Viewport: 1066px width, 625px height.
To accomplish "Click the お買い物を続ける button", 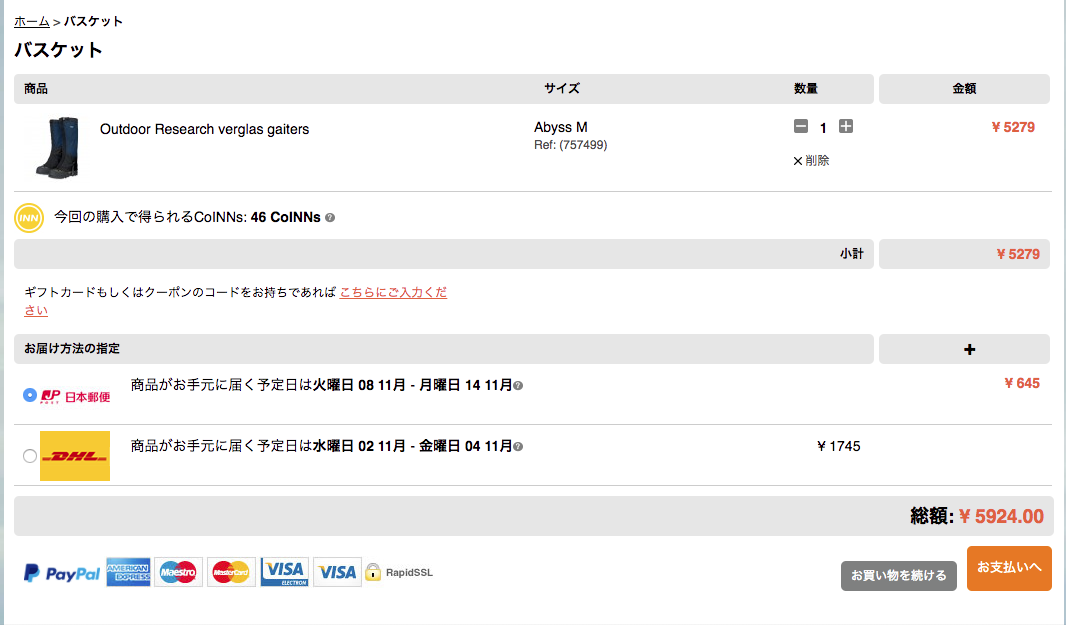I will pos(898,575).
